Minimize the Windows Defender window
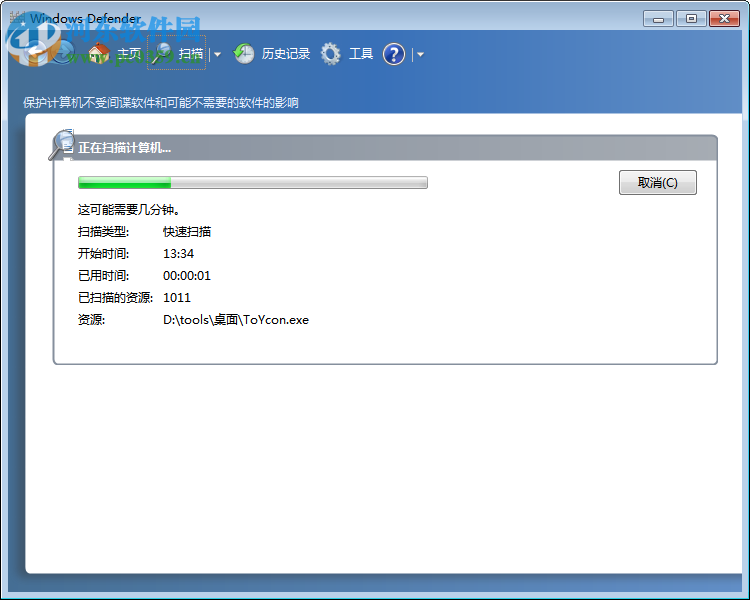This screenshot has width=750, height=600. [x=659, y=19]
